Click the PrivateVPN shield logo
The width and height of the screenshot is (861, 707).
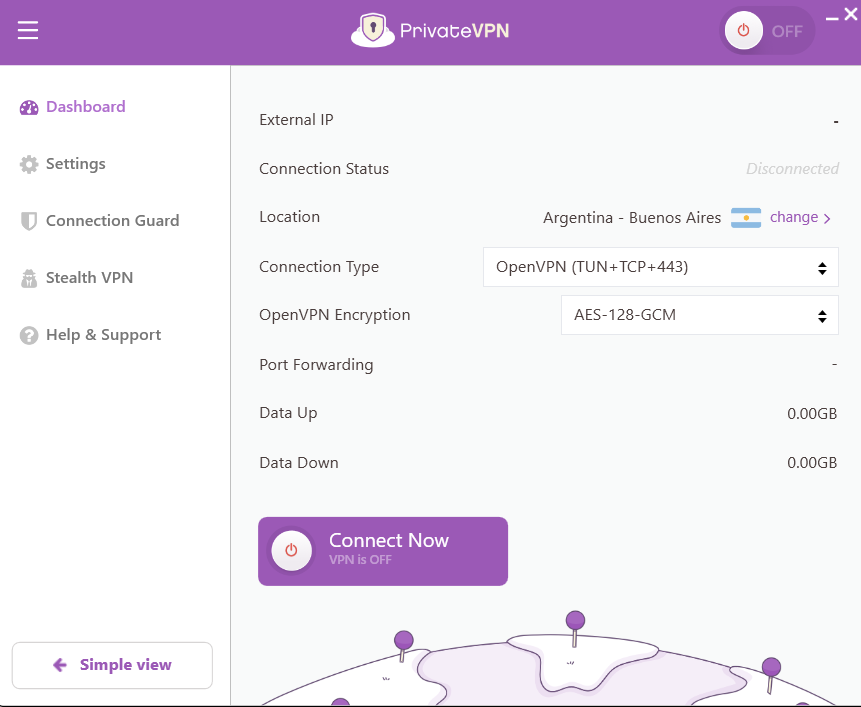point(373,30)
